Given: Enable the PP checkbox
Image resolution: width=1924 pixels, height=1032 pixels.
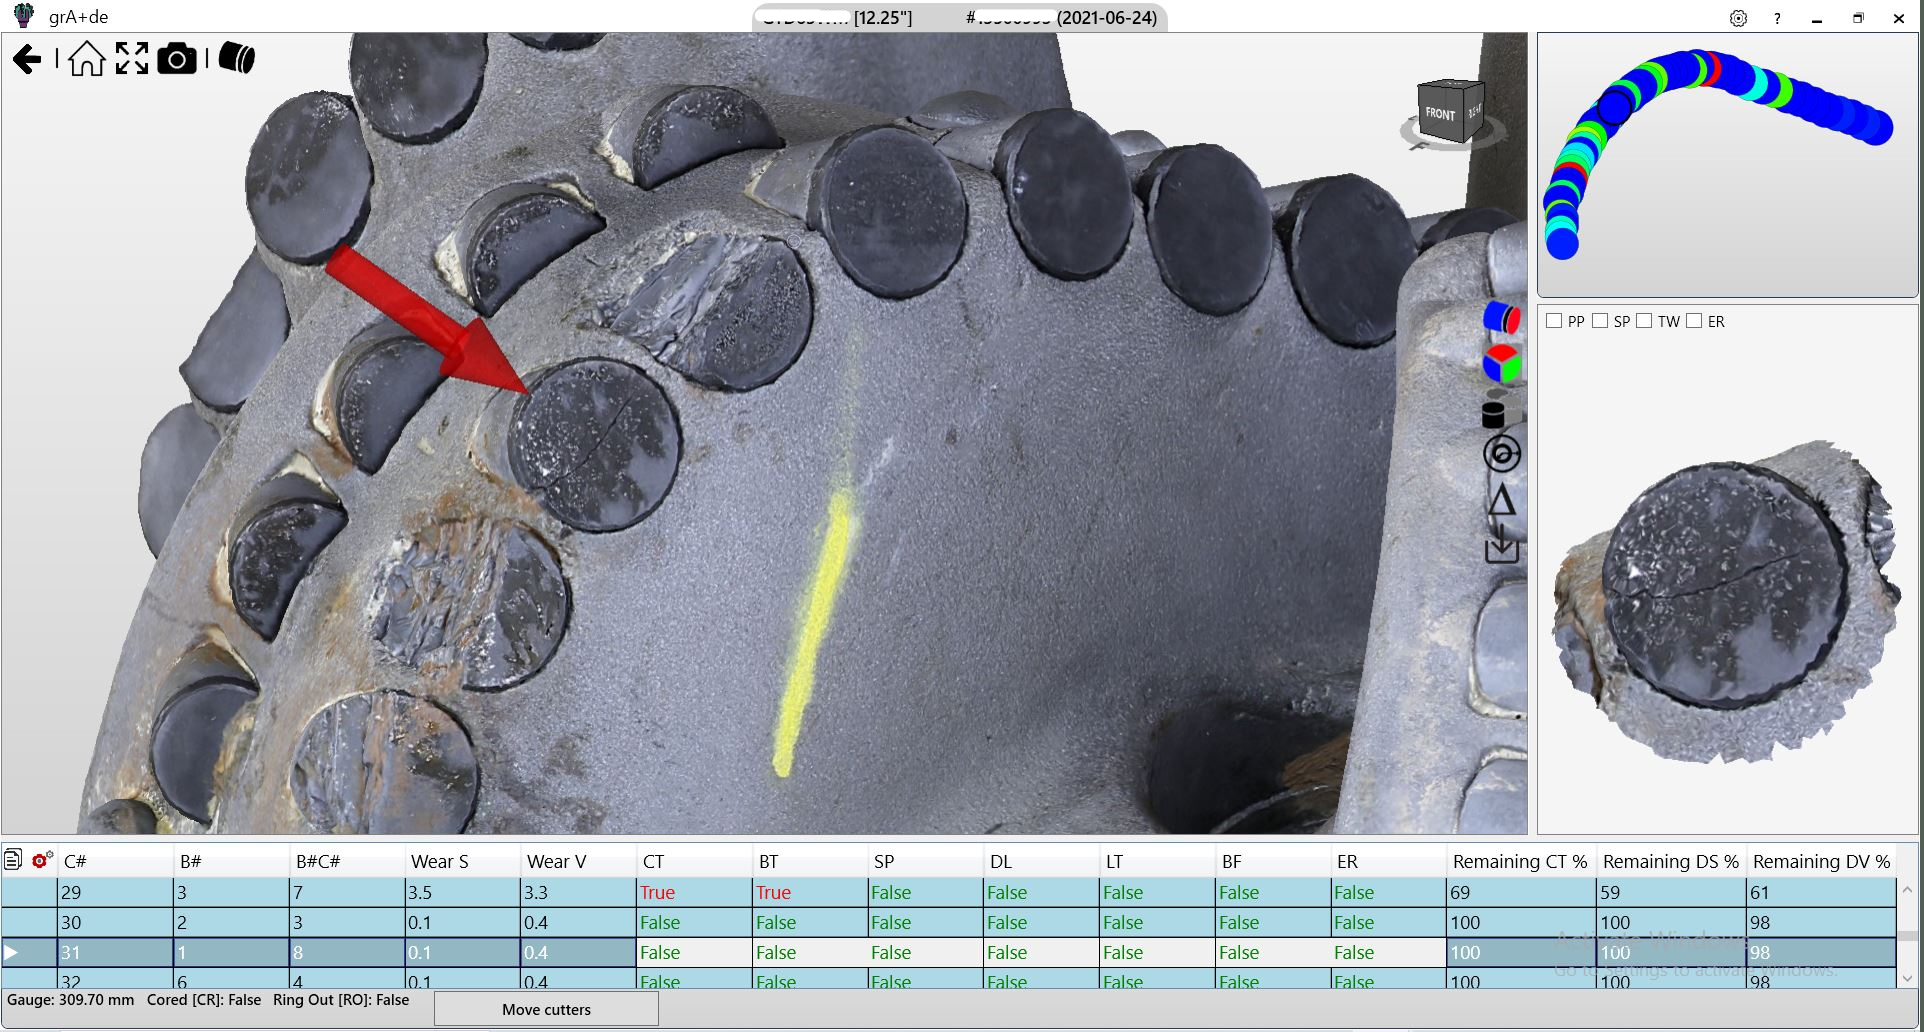Looking at the screenshot, I should pos(1554,321).
